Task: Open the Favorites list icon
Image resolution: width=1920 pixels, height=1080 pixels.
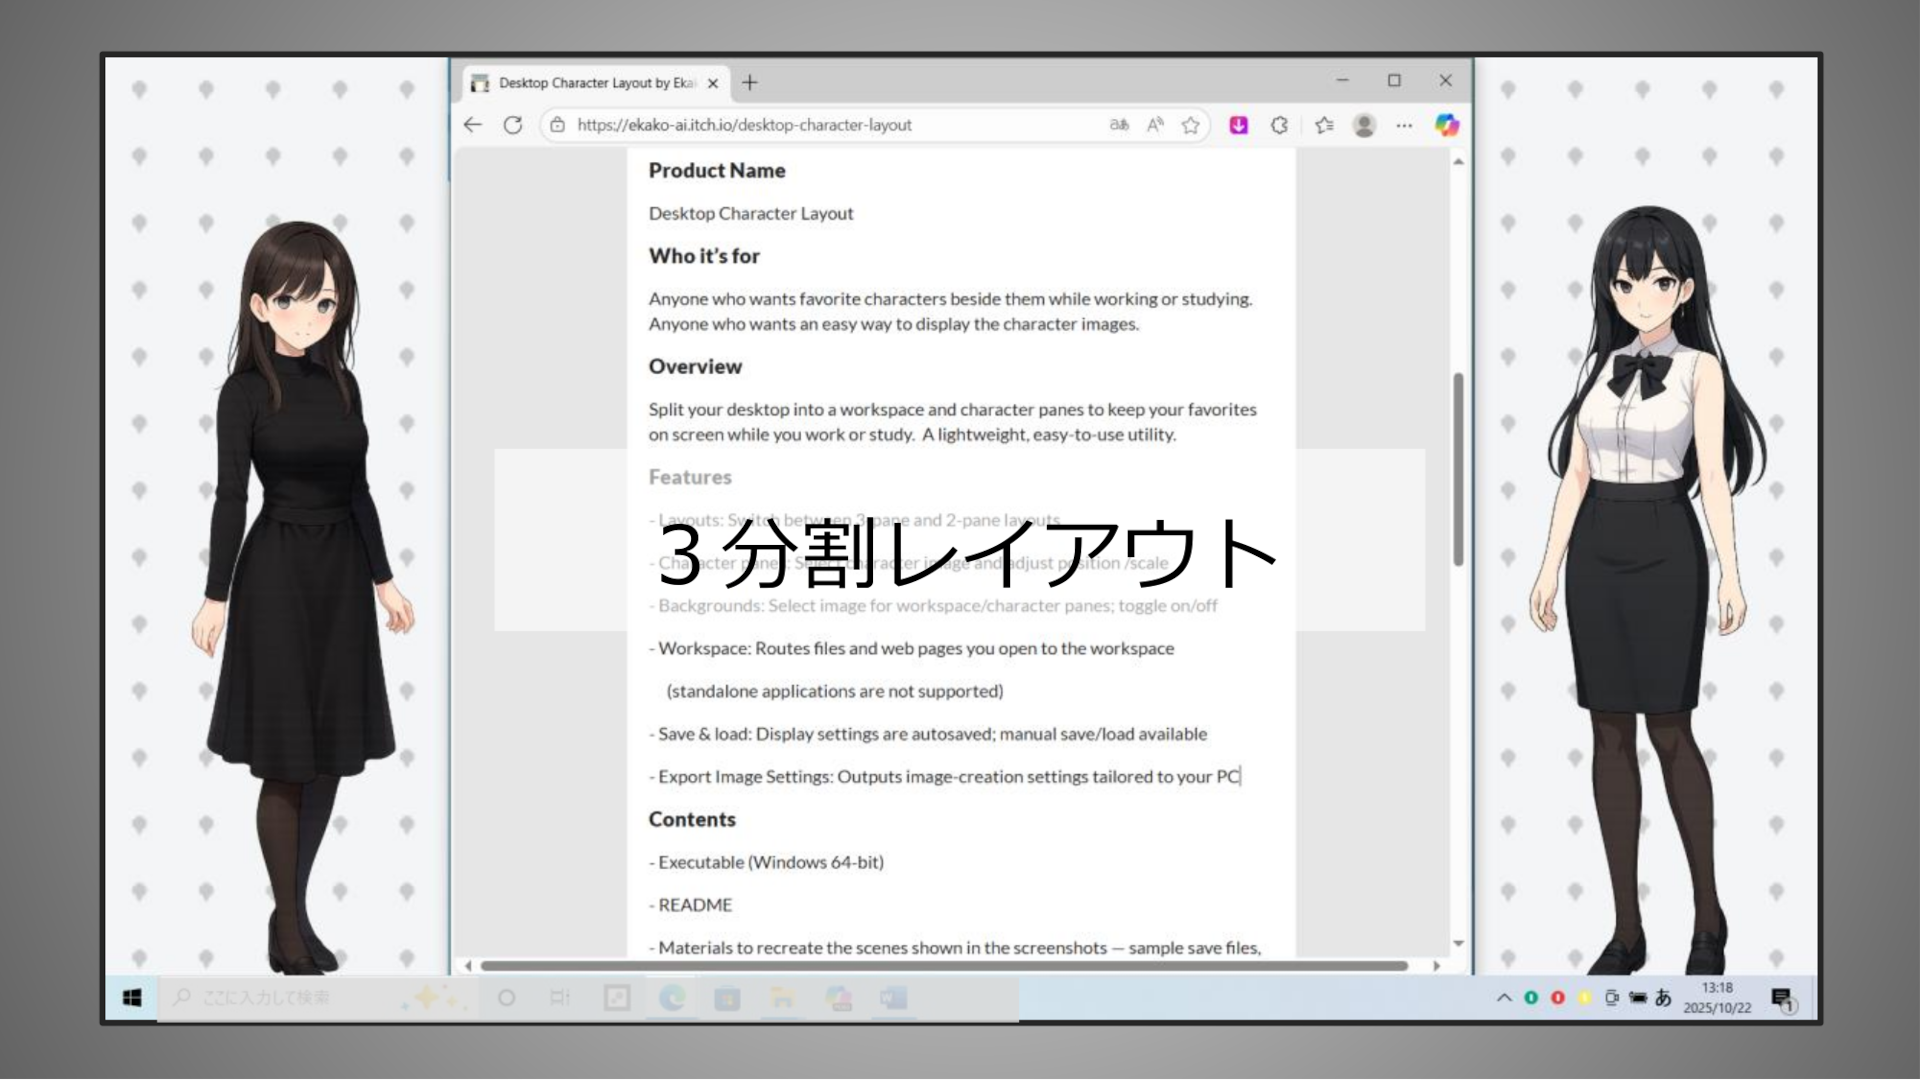Action: [x=1324, y=125]
